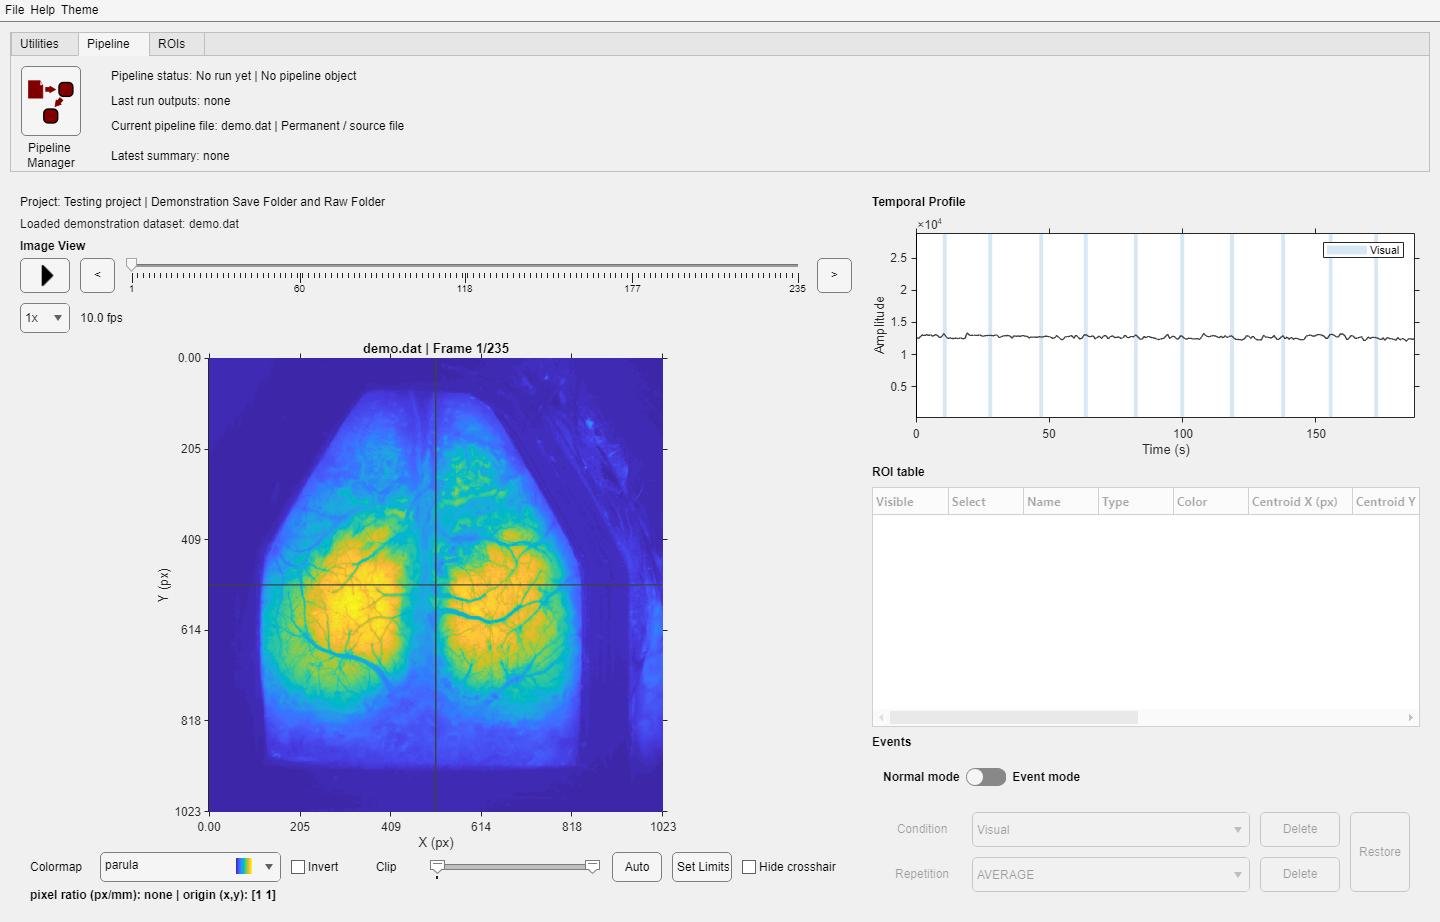
Task: Click the brain image at crosshair center
Action: 436,584
